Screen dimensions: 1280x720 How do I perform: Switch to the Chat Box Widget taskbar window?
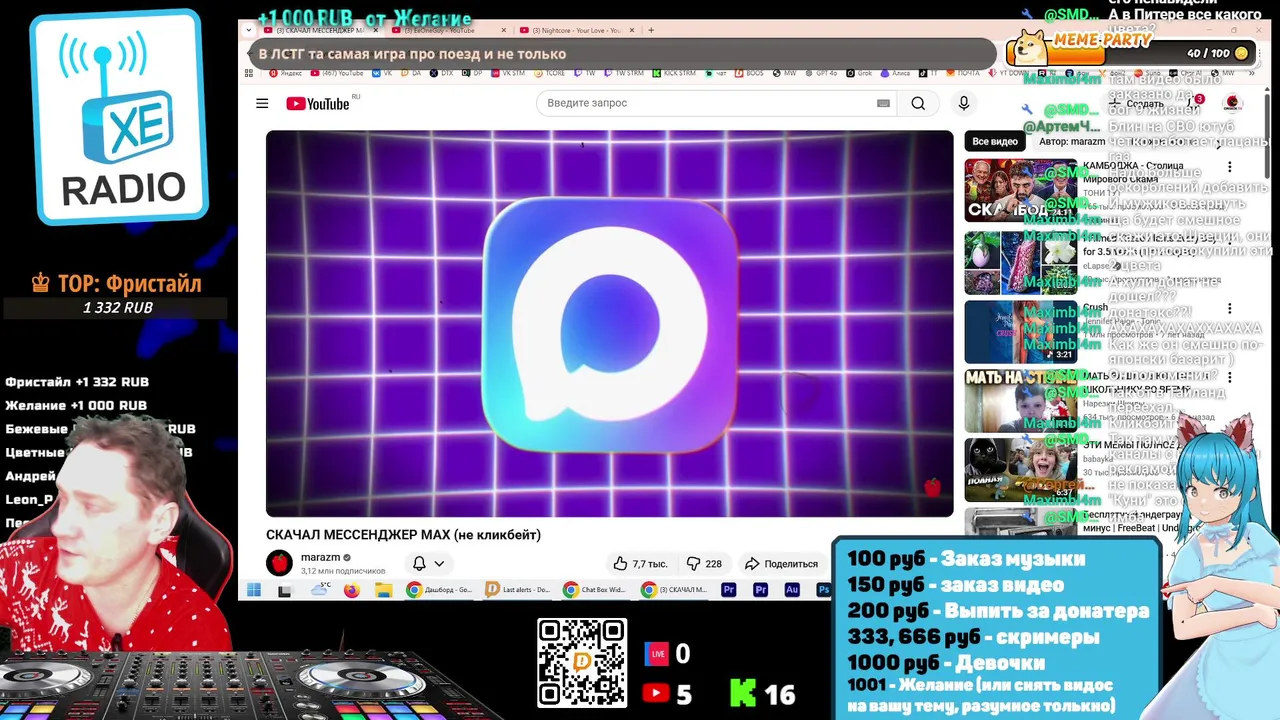coord(596,590)
